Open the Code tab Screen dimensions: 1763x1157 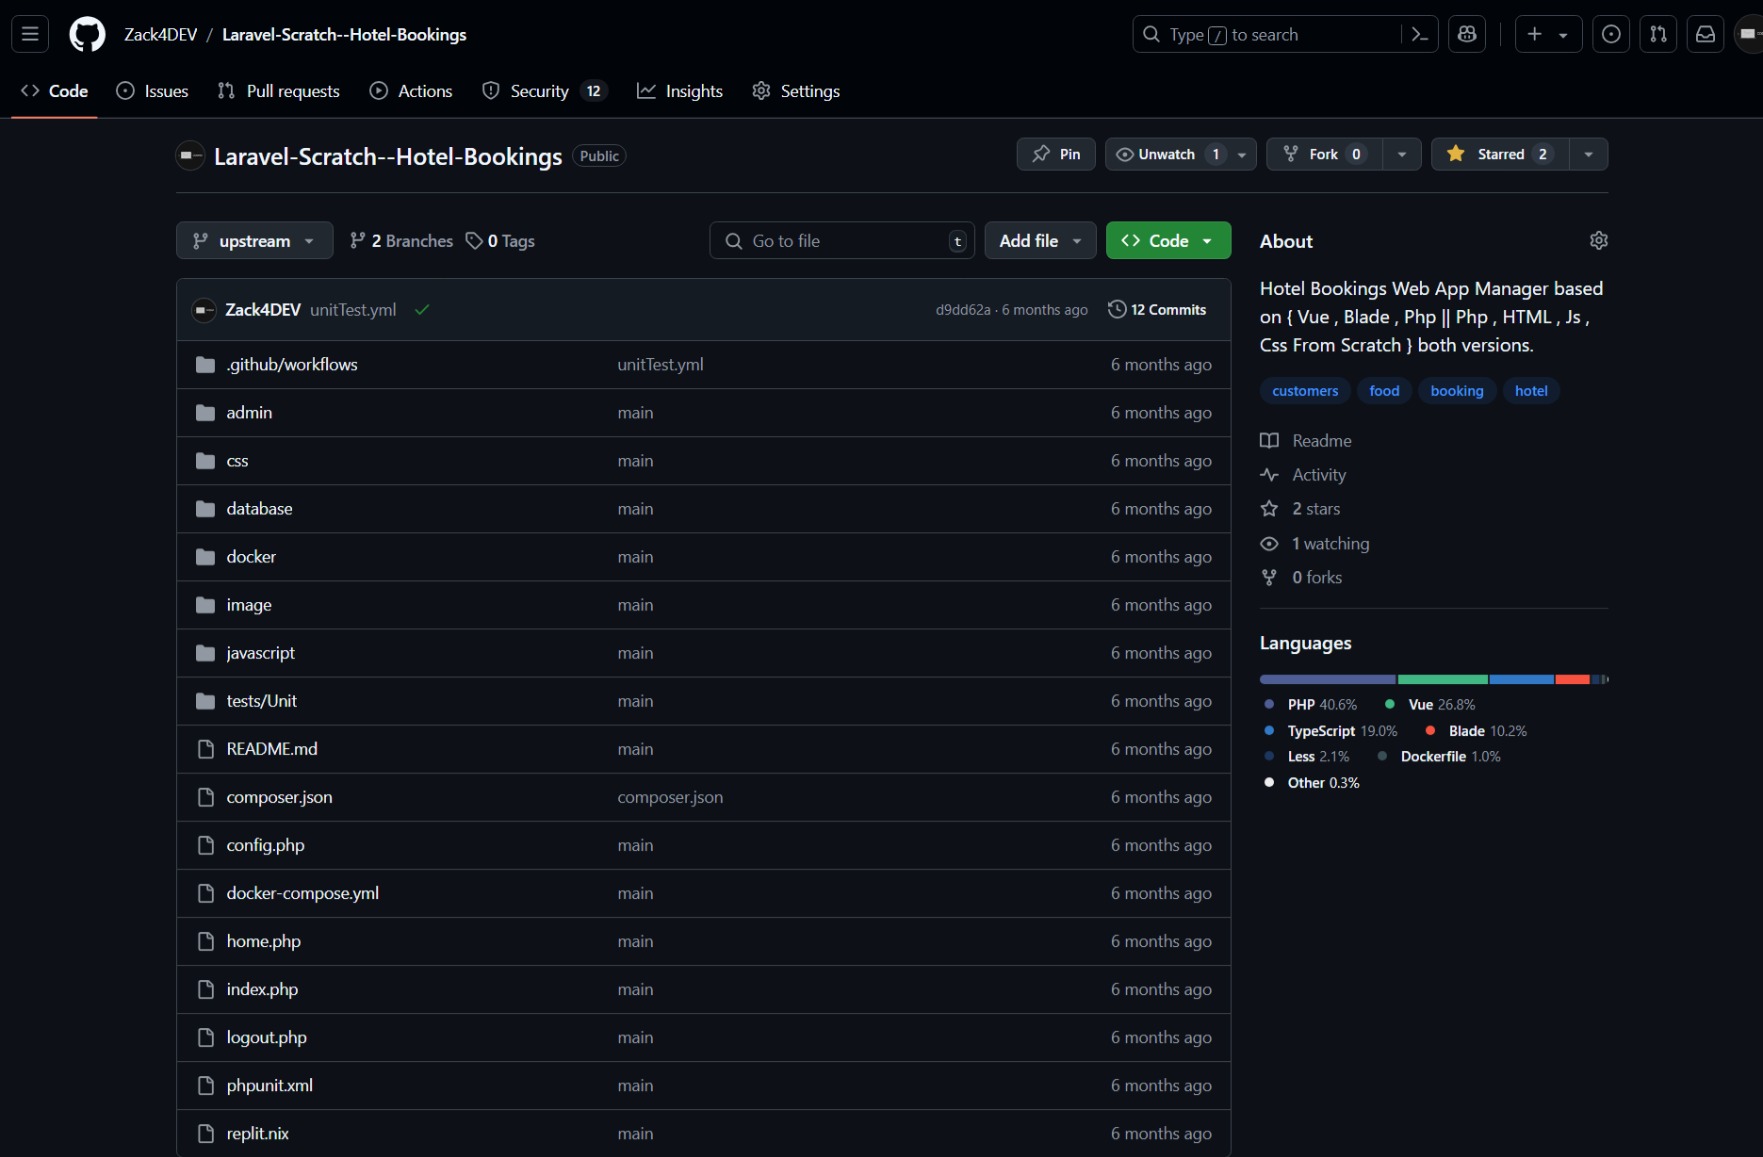tap(55, 91)
